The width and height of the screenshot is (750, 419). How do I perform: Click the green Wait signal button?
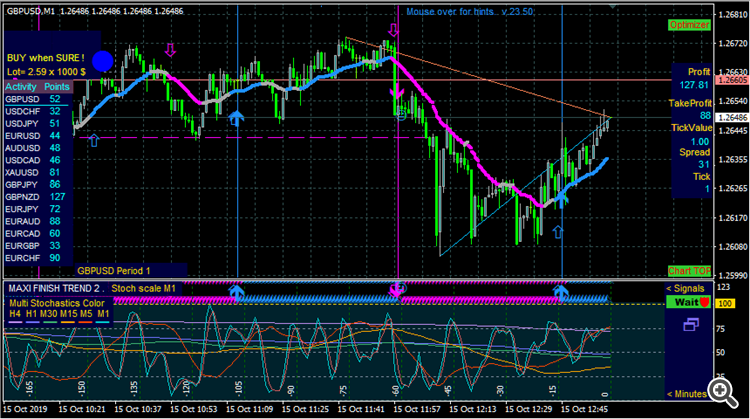click(x=688, y=302)
